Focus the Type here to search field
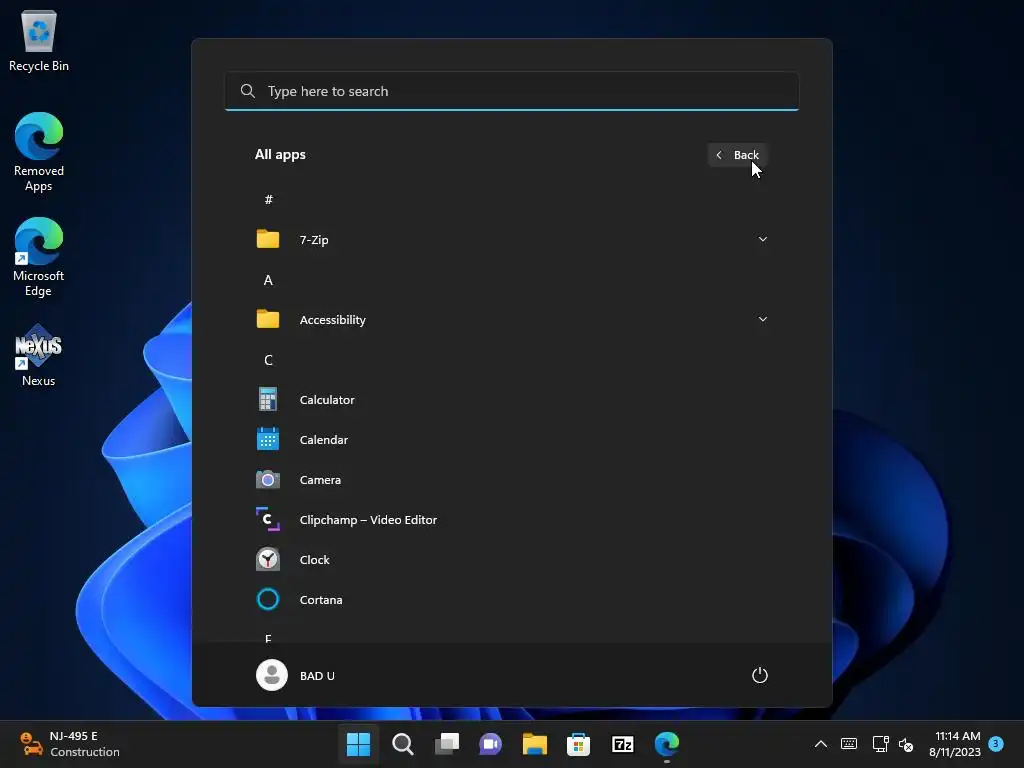1024x768 pixels. 511,91
